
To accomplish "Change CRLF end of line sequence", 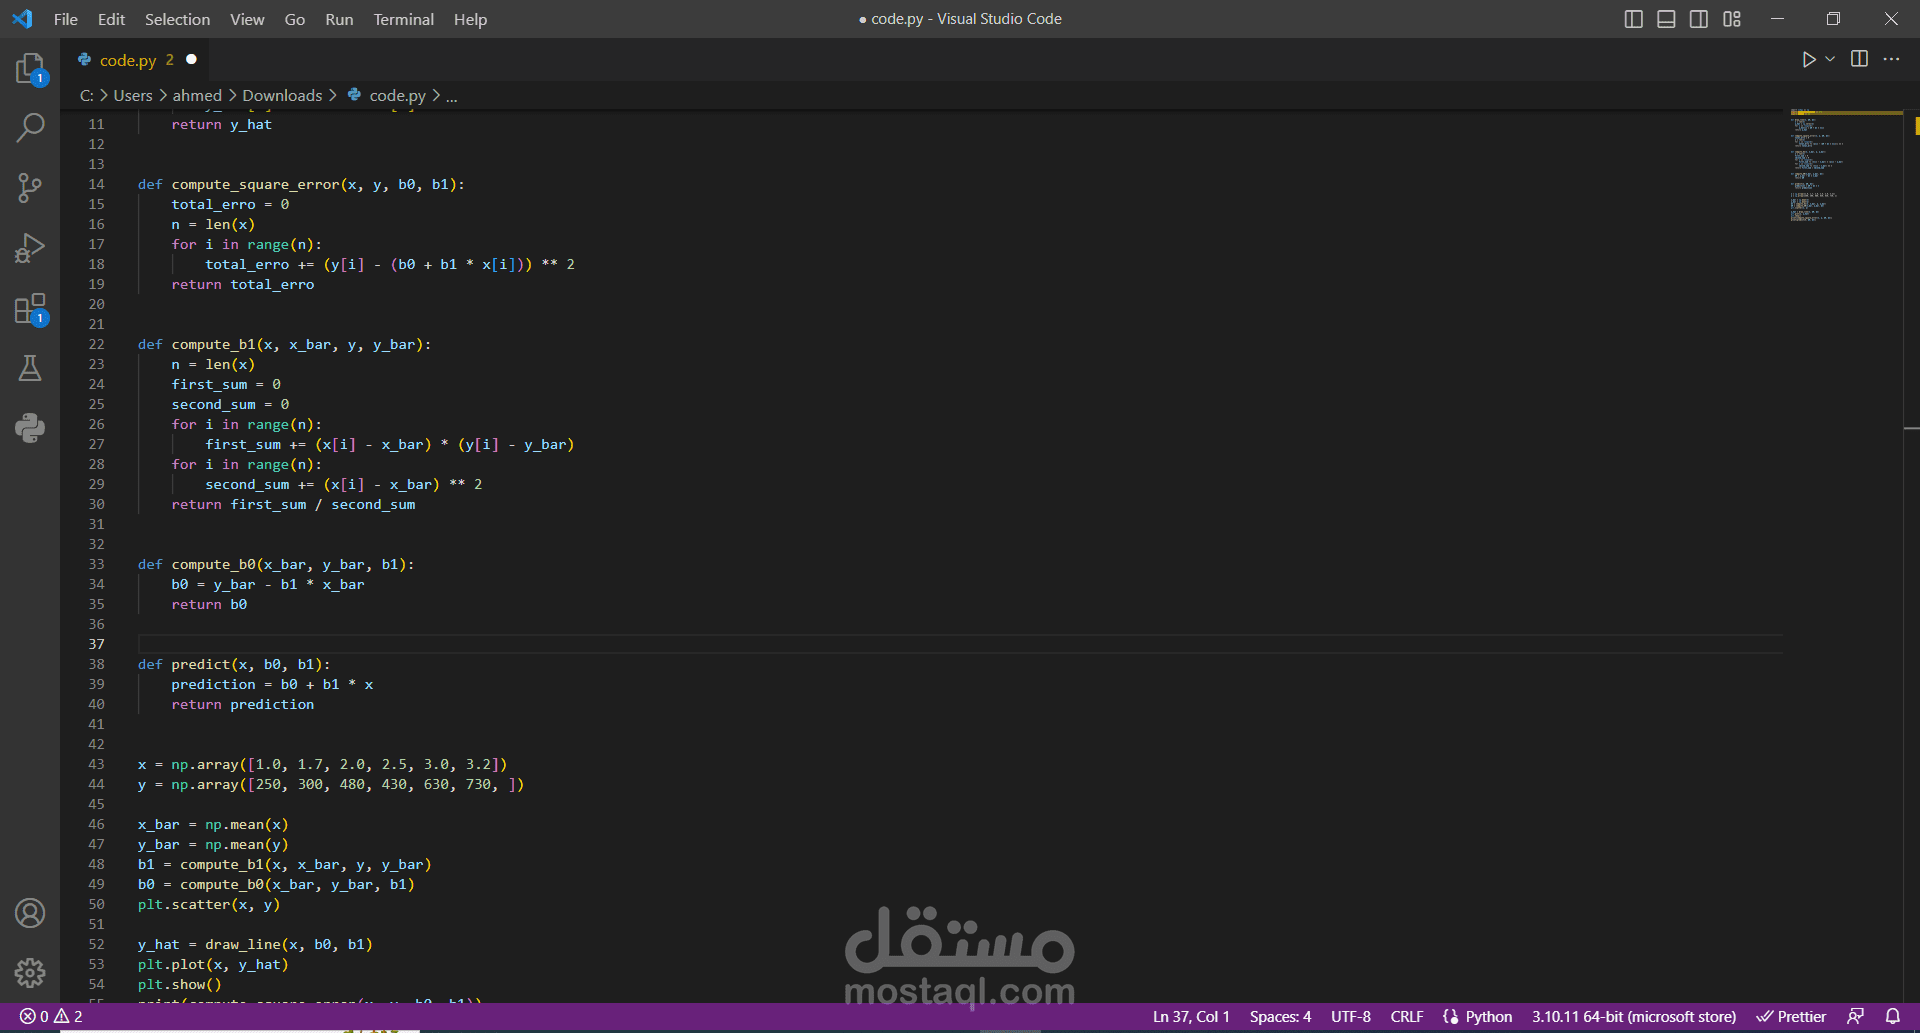I will tap(1407, 1017).
